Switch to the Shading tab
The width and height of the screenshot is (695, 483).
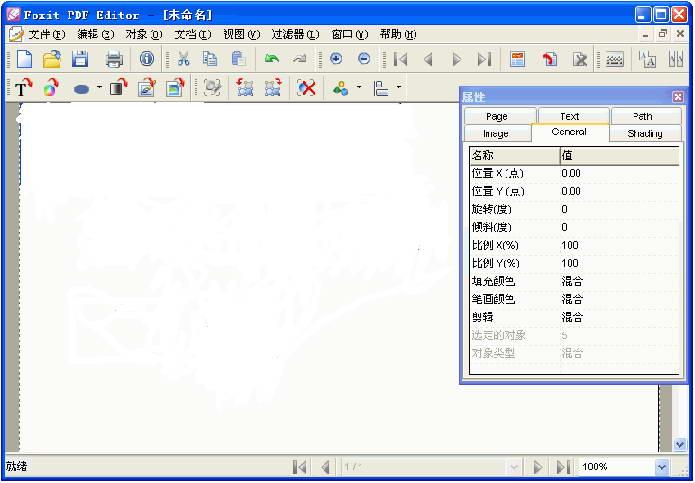coord(644,133)
